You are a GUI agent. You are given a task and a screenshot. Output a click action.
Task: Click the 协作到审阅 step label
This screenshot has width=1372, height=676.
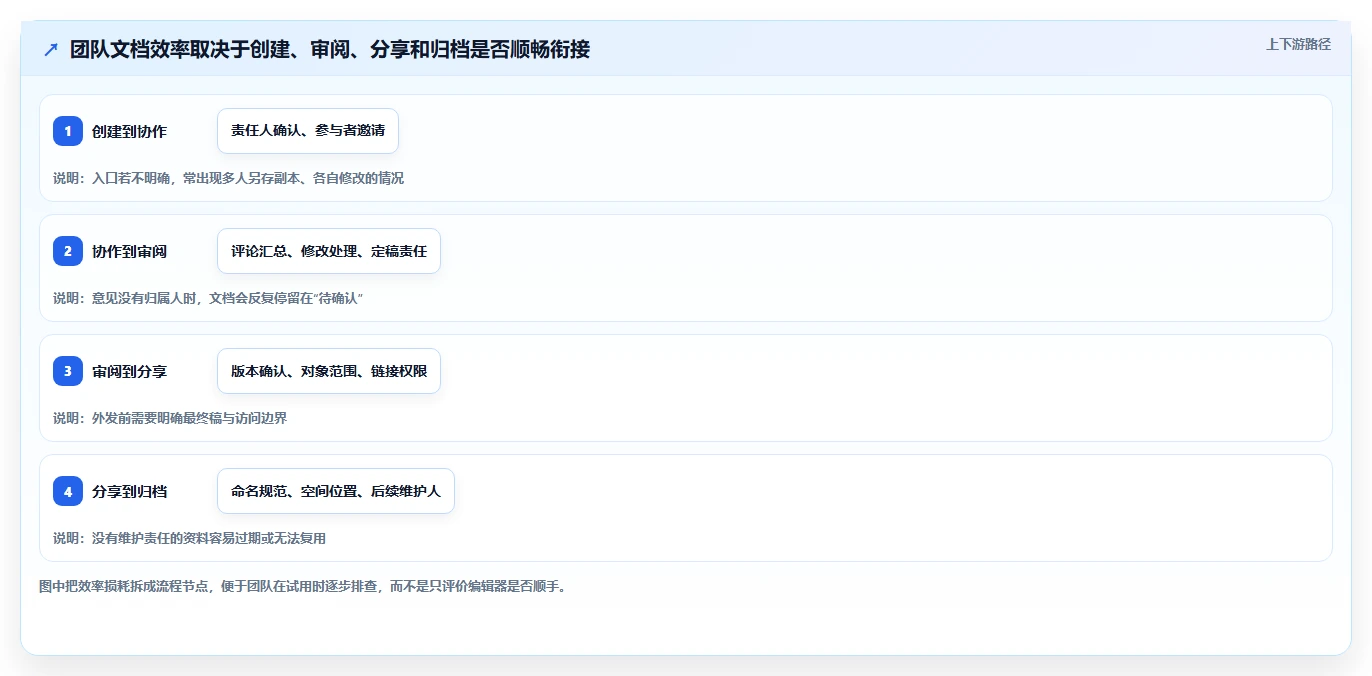click(x=129, y=251)
